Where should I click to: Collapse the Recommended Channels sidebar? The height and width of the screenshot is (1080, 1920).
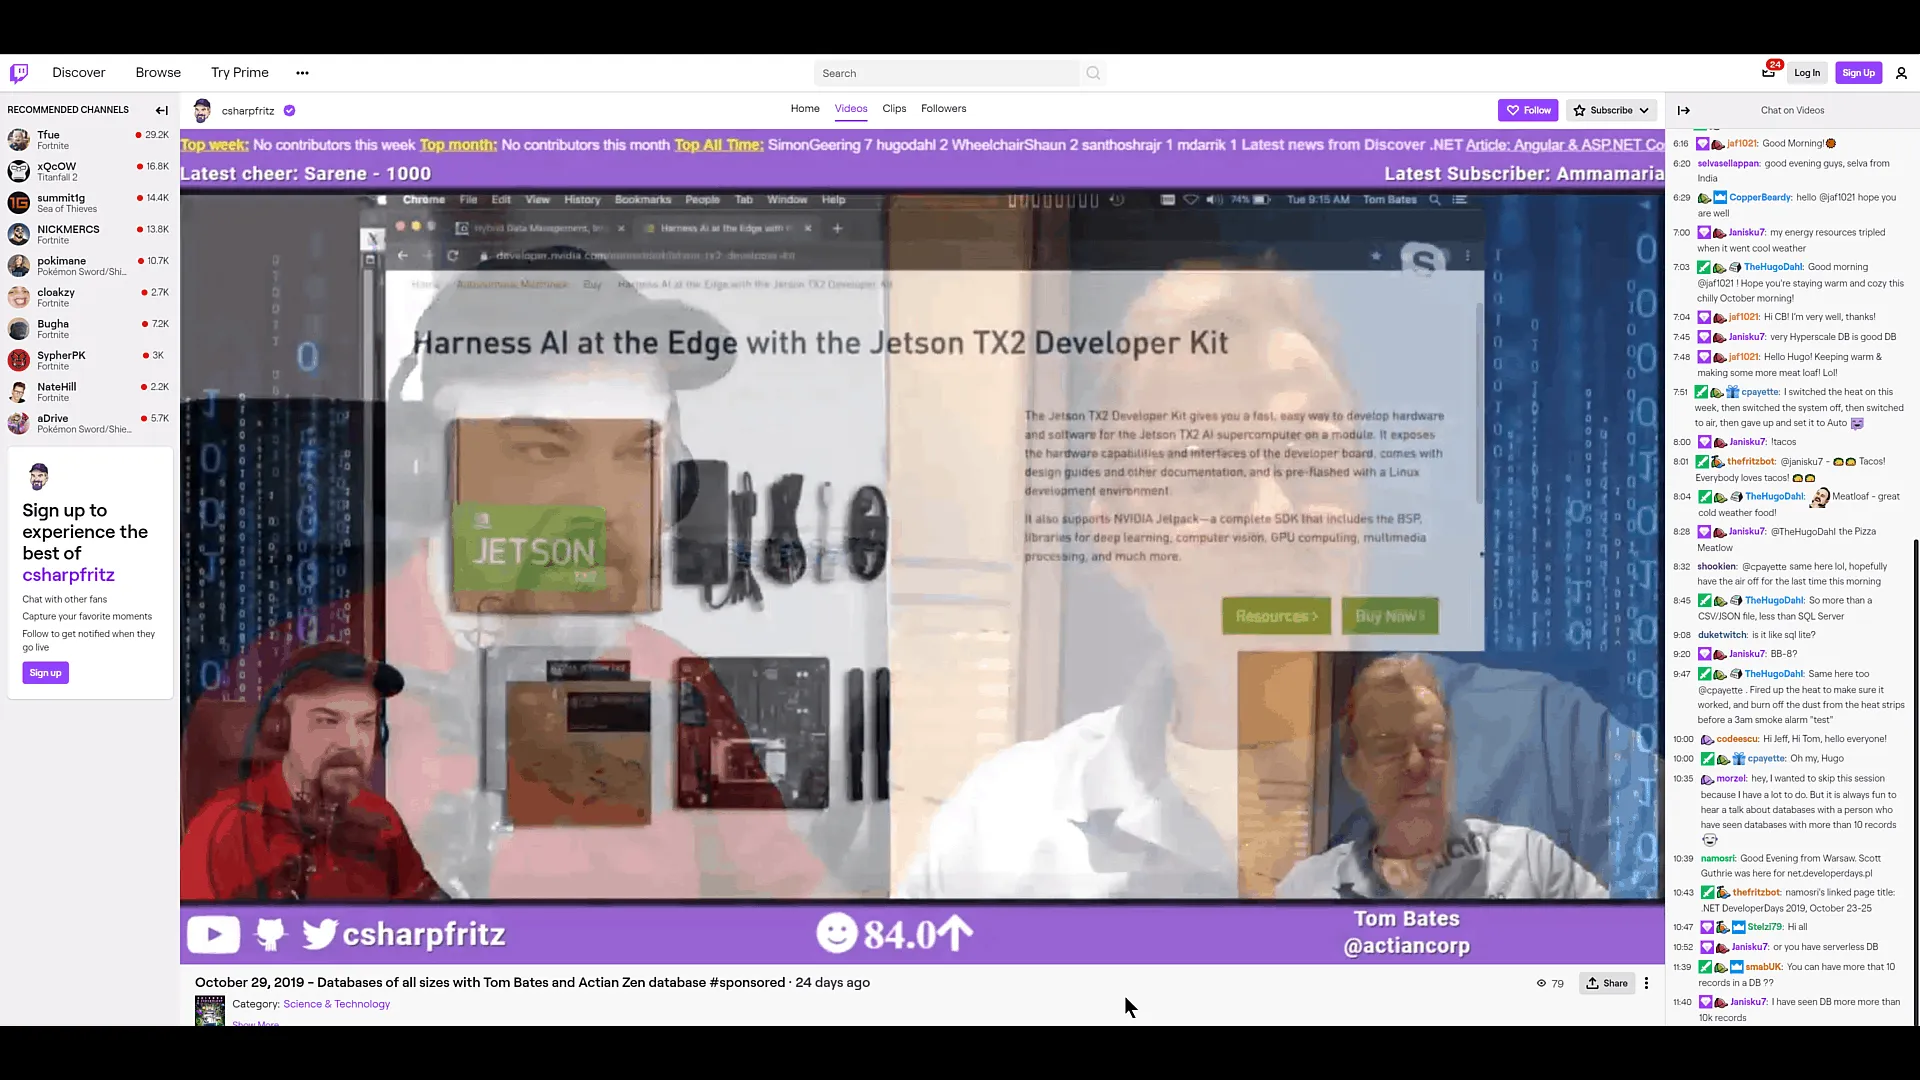coord(162,110)
